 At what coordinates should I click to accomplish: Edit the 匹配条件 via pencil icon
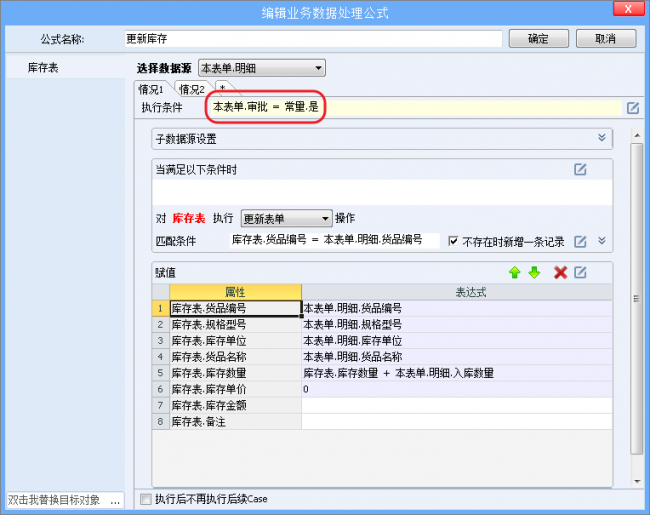580,241
